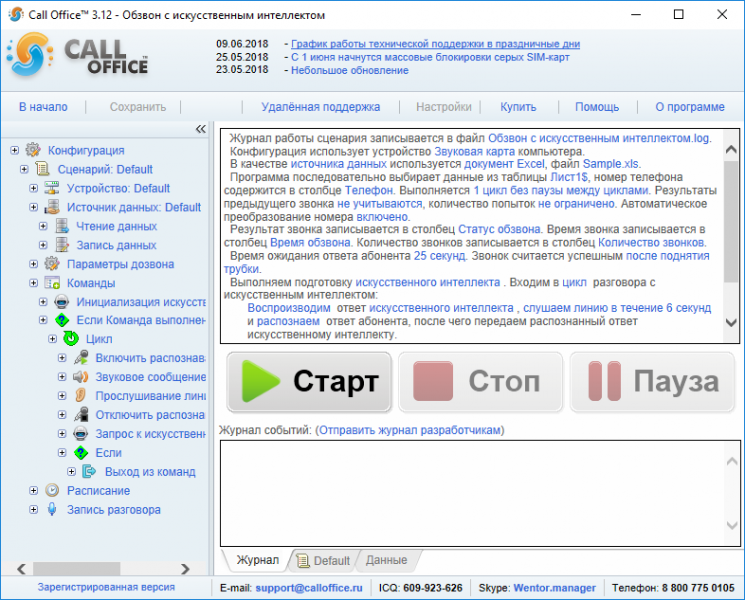The height and width of the screenshot is (600, 745).
Task: Click the Звуковое сообщение speaker icon
Action: (81, 377)
